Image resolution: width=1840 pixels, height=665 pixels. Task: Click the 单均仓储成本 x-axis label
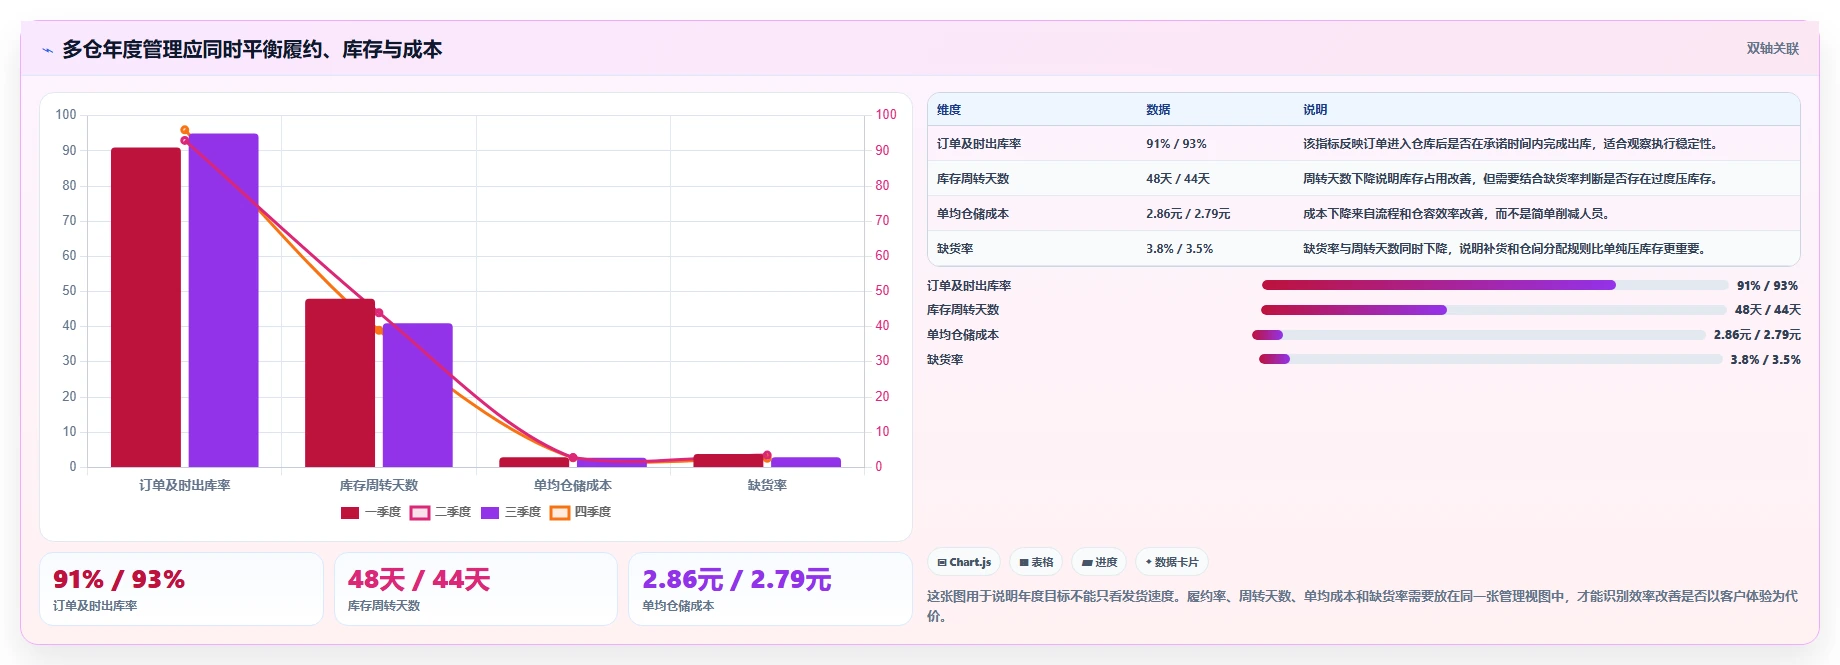click(x=573, y=485)
